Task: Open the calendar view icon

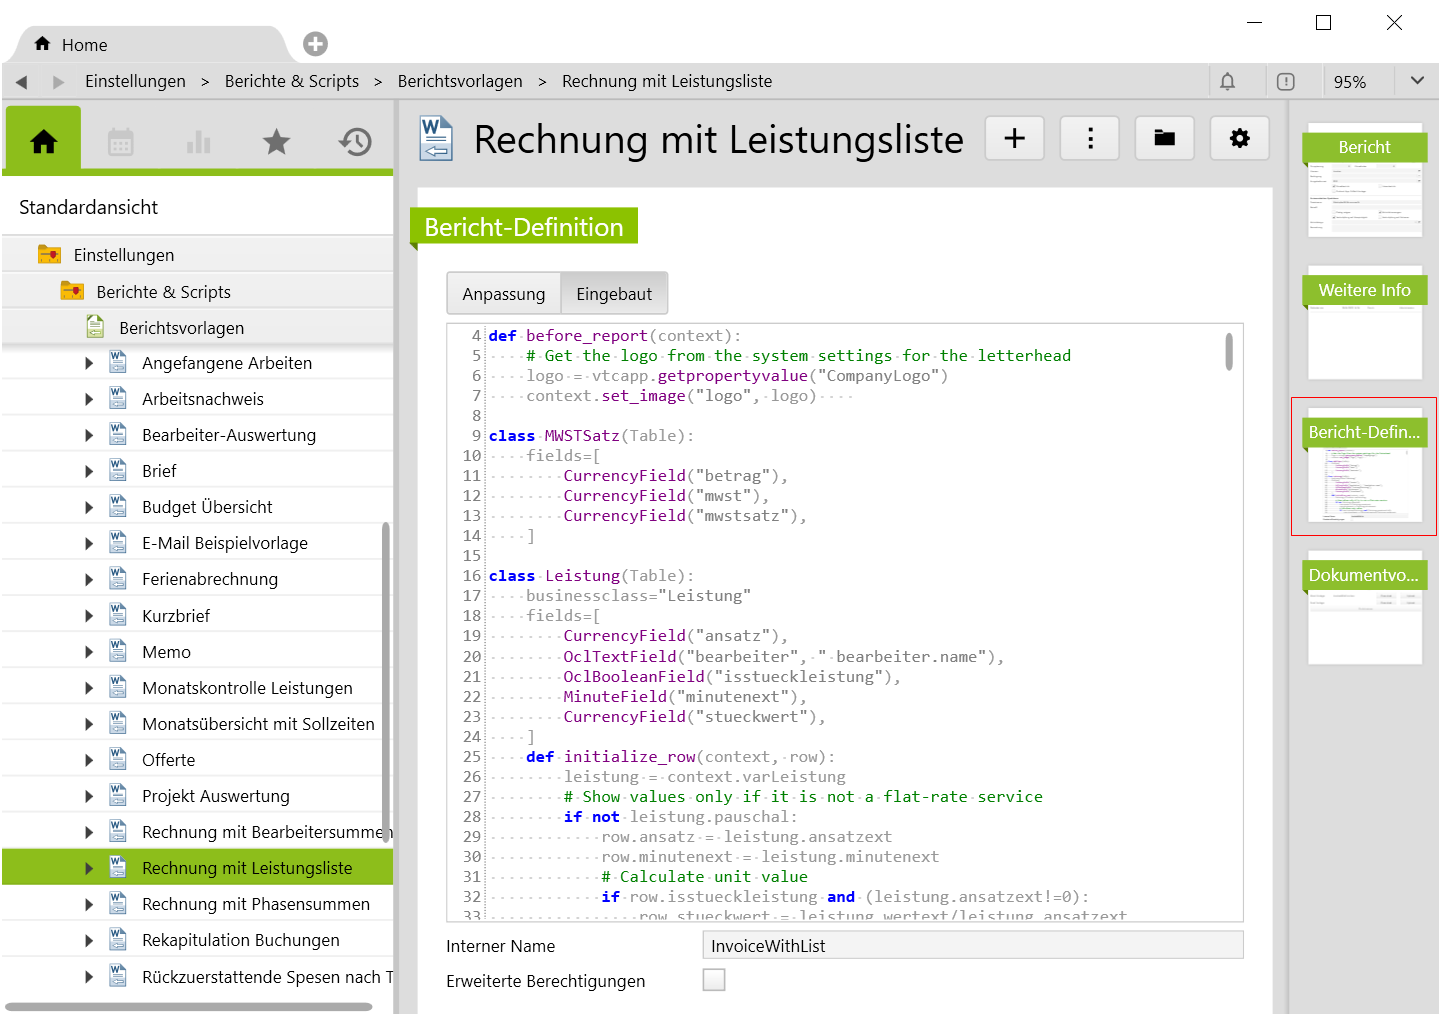Action: click(x=121, y=142)
